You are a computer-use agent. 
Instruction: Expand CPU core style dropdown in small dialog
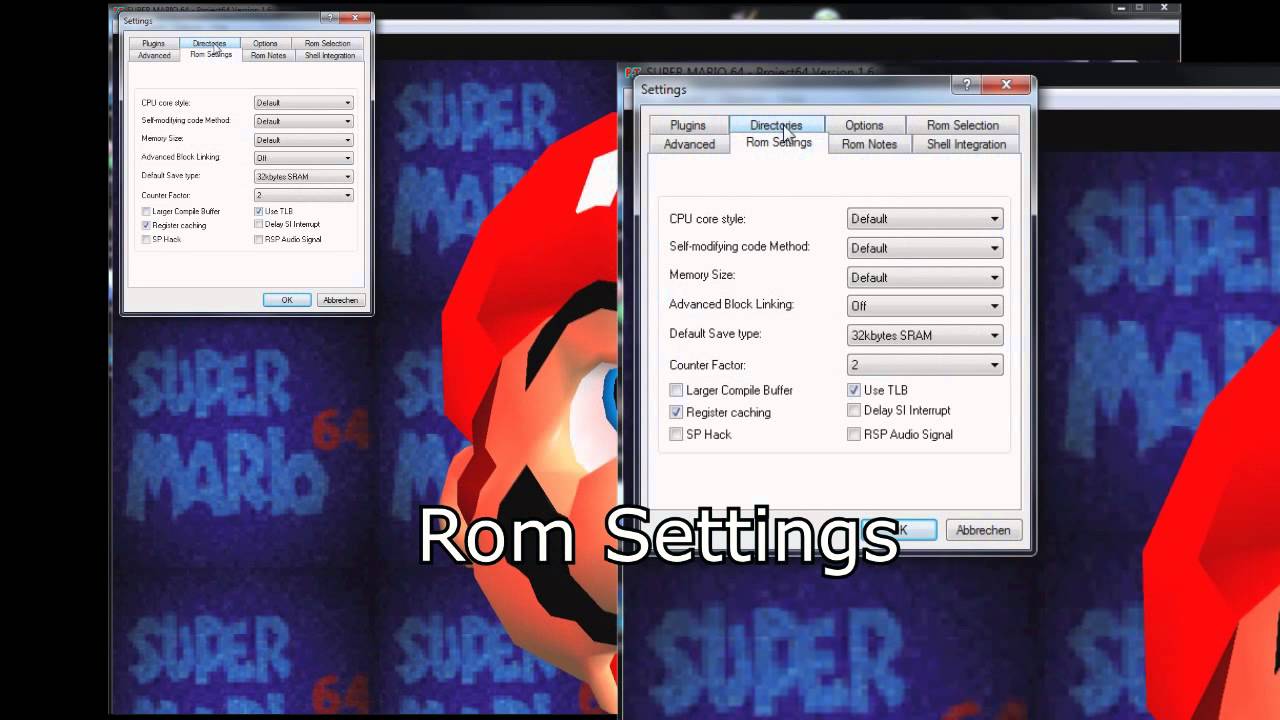point(303,103)
